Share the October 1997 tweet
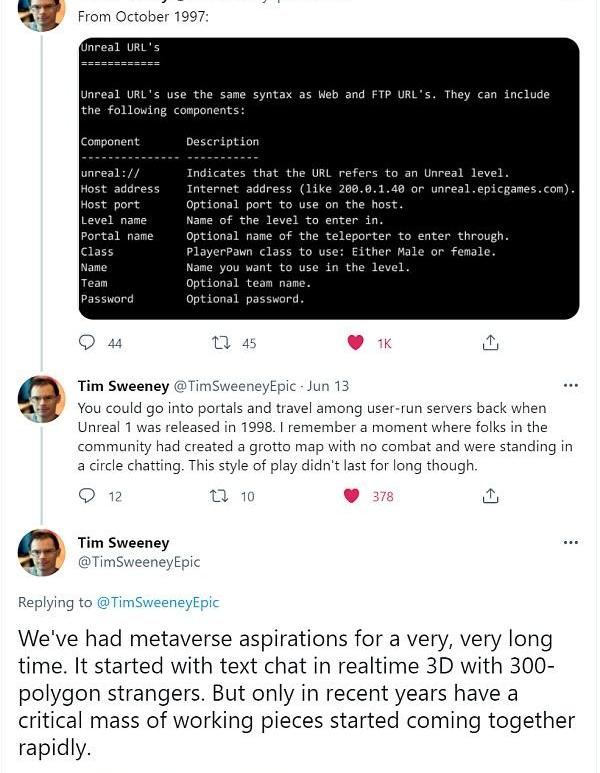This screenshot has height=773, width=600. coord(490,343)
